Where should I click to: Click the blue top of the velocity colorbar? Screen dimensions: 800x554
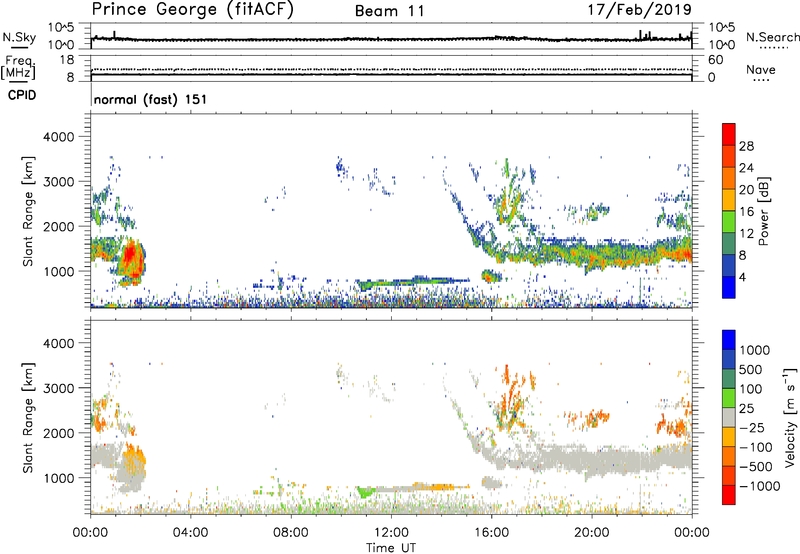pyautogui.click(x=729, y=340)
